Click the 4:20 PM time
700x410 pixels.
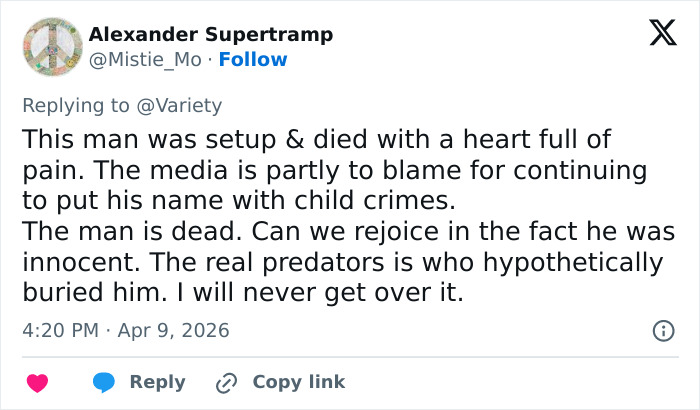(x=58, y=330)
